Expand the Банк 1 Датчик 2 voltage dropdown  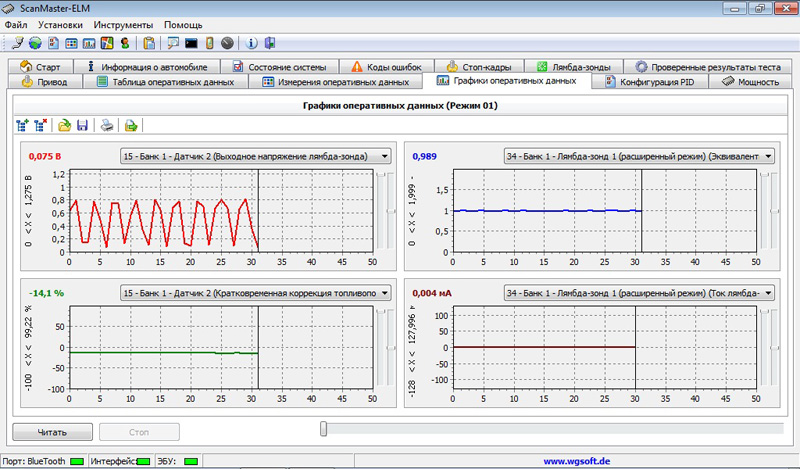385,156
